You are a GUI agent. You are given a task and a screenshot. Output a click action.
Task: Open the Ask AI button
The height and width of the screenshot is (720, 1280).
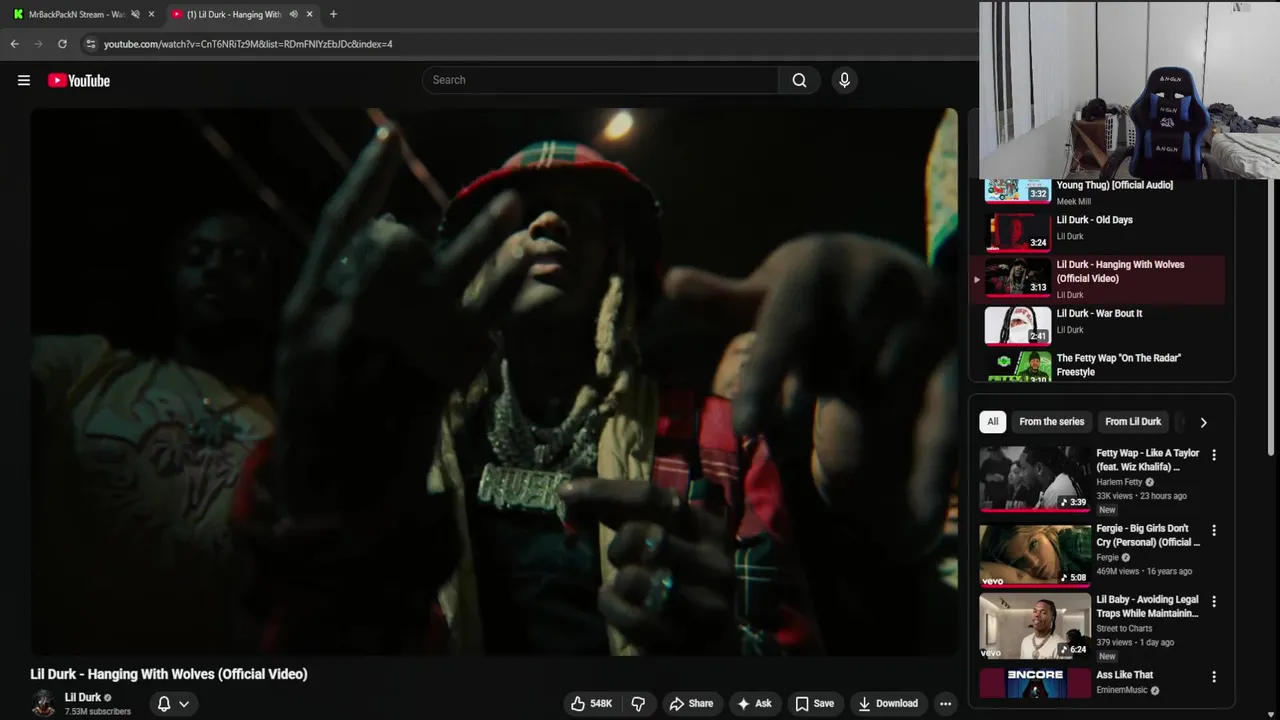[x=754, y=704]
